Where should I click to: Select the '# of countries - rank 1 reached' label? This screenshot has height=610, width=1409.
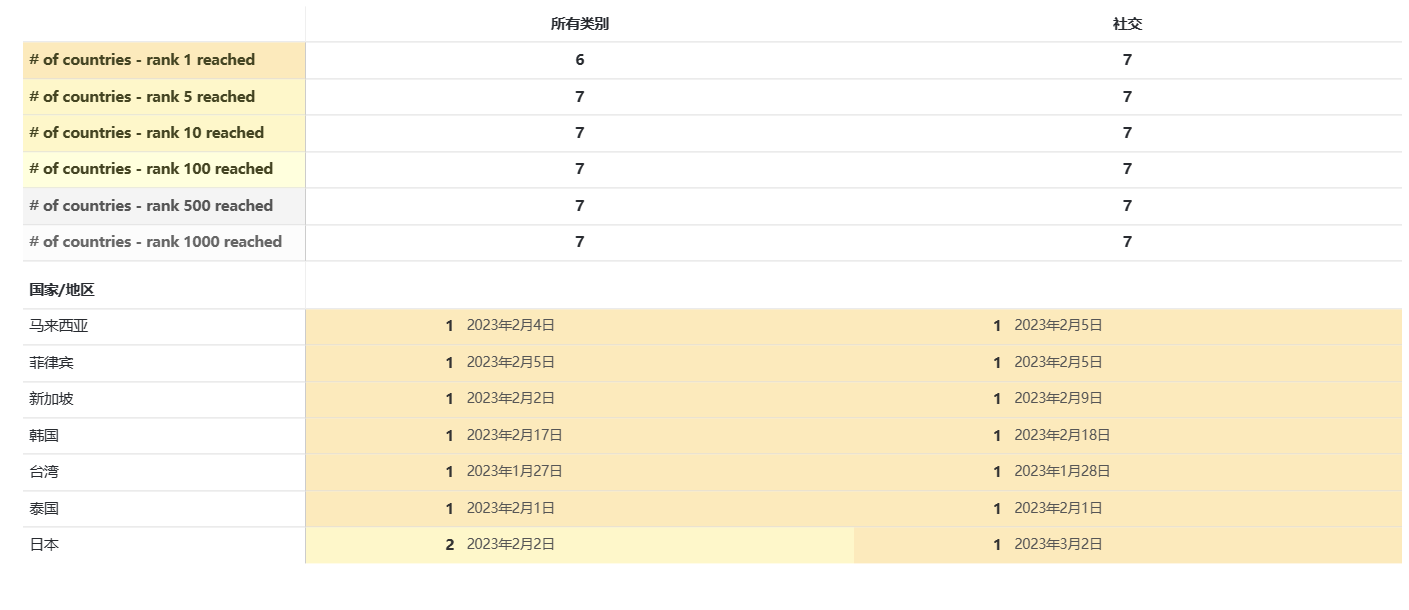[142, 60]
